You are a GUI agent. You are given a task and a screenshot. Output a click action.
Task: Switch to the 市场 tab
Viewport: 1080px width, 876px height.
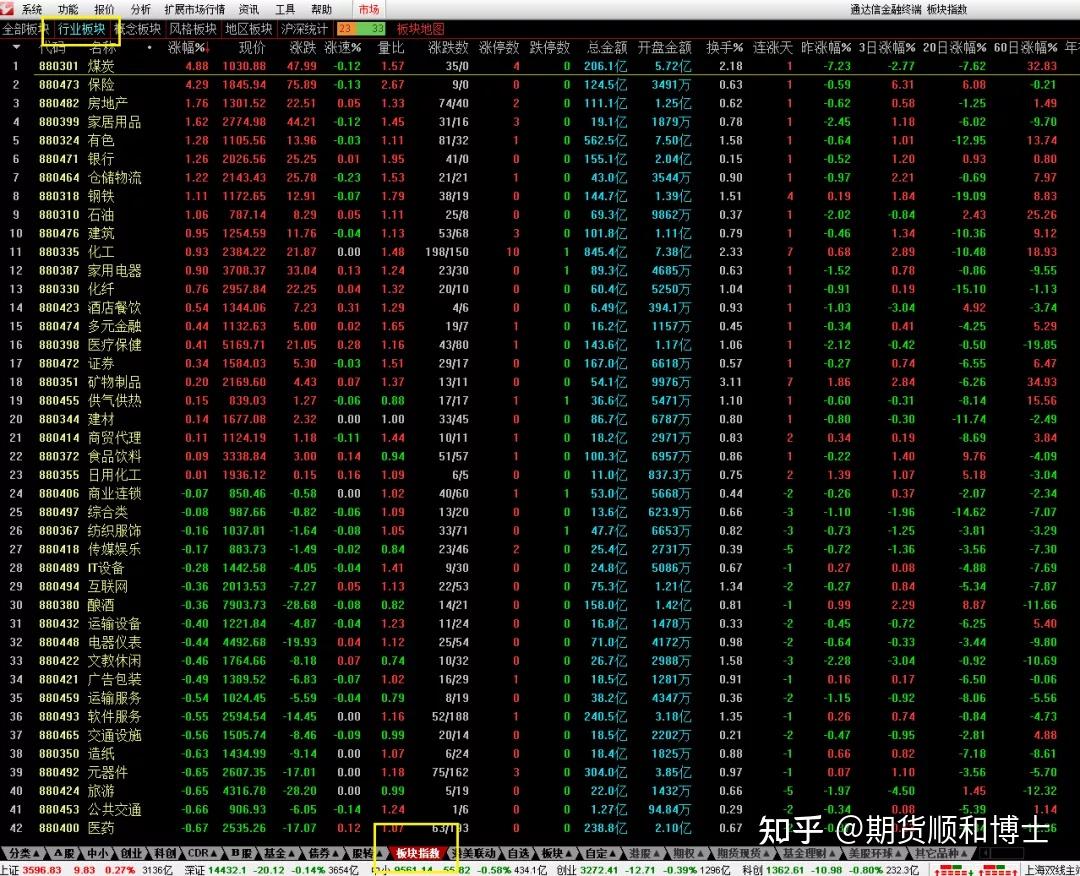pos(368,9)
